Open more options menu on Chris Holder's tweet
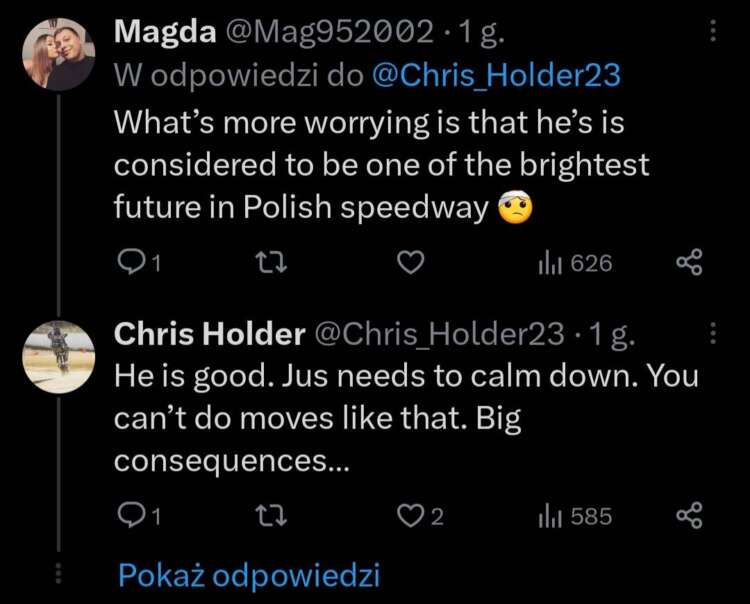This screenshot has height=604, width=750. coord(713,333)
